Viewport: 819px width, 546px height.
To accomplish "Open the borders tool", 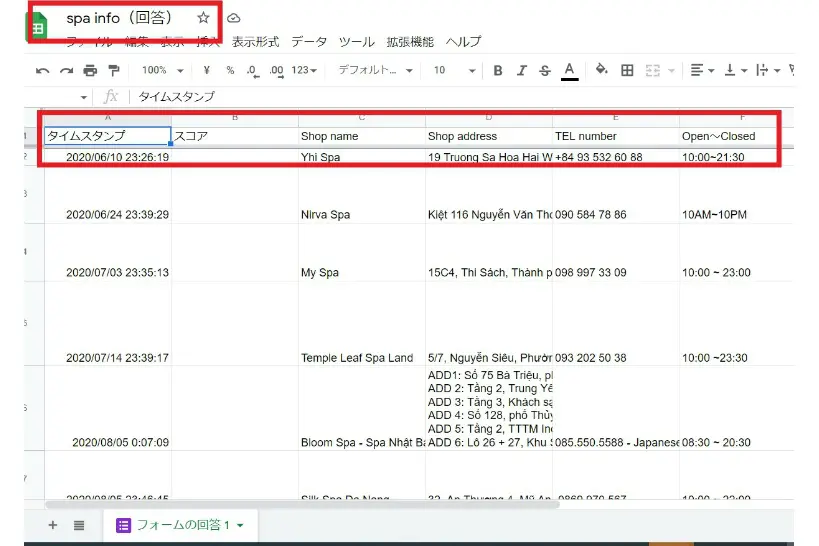I will click(627, 70).
